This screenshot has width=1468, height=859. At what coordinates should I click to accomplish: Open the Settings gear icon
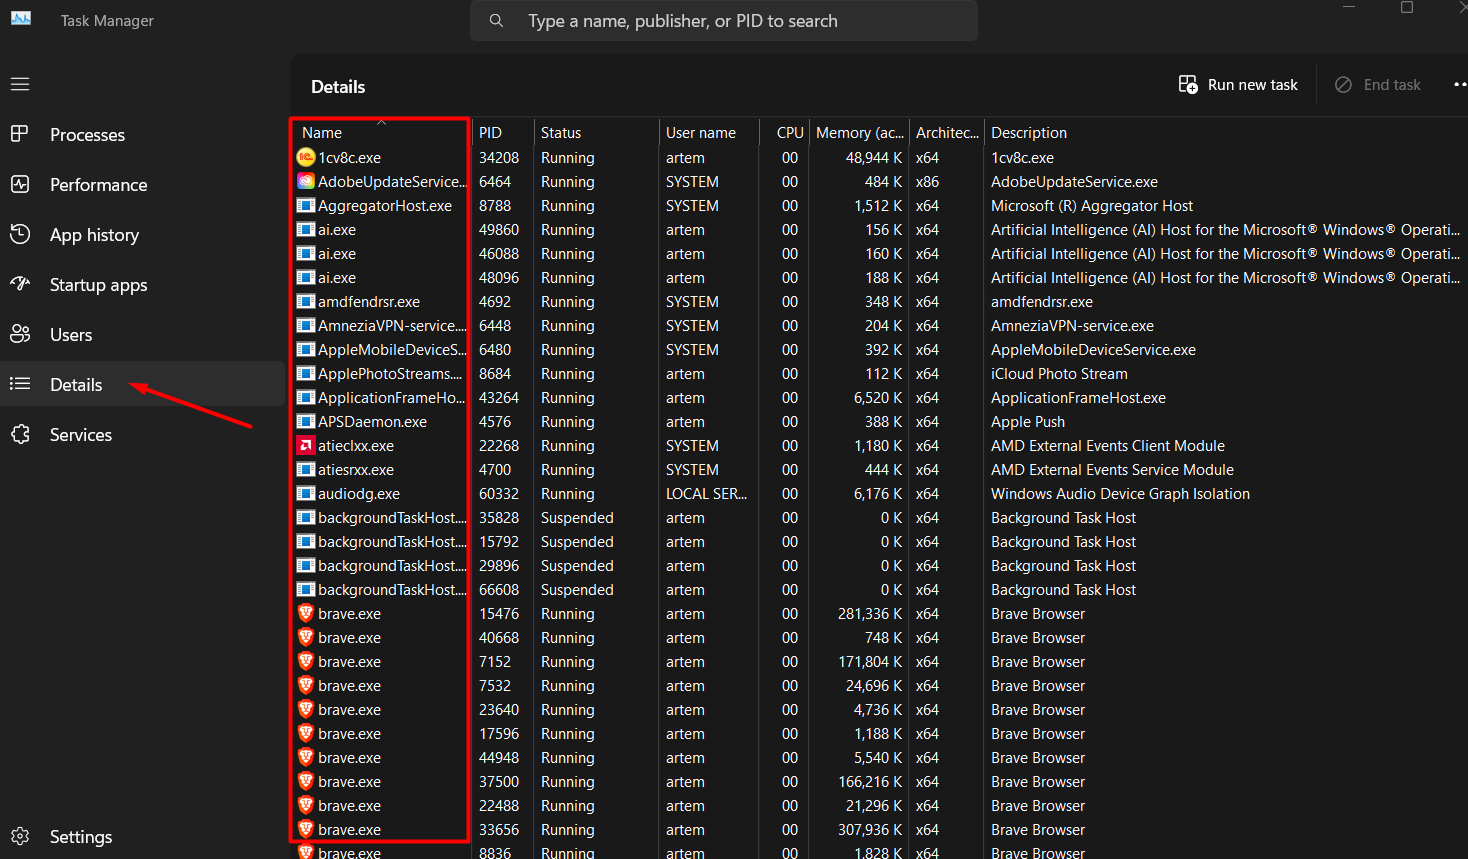pos(20,836)
